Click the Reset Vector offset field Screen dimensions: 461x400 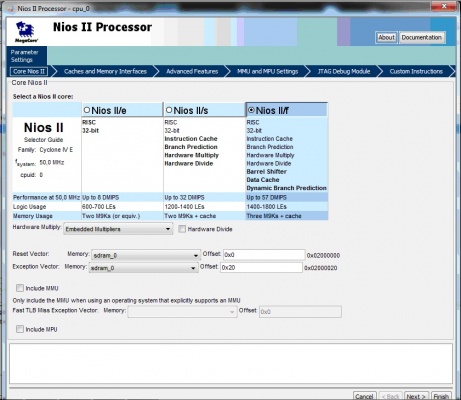(264, 255)
